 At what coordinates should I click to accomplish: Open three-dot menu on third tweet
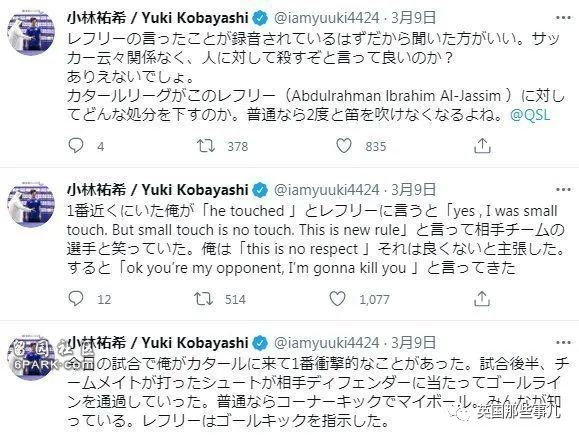[x=563, y=342]
